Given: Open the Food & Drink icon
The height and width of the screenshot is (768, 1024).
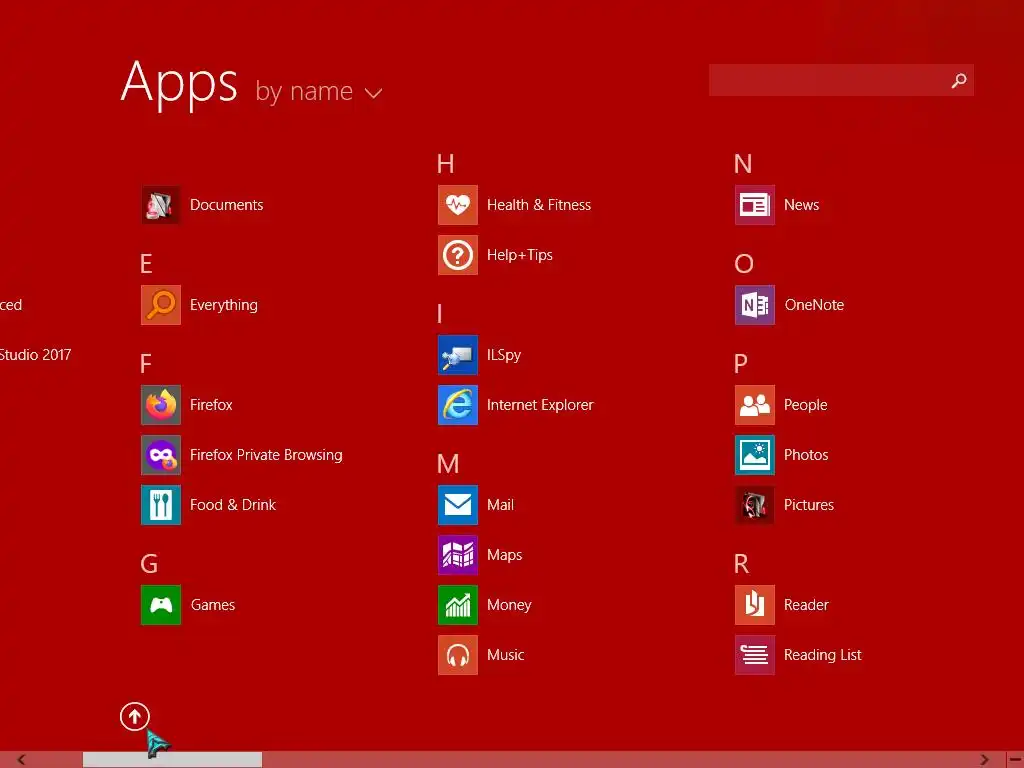Looking at the screenshot, I should click(x=161, y=505).
